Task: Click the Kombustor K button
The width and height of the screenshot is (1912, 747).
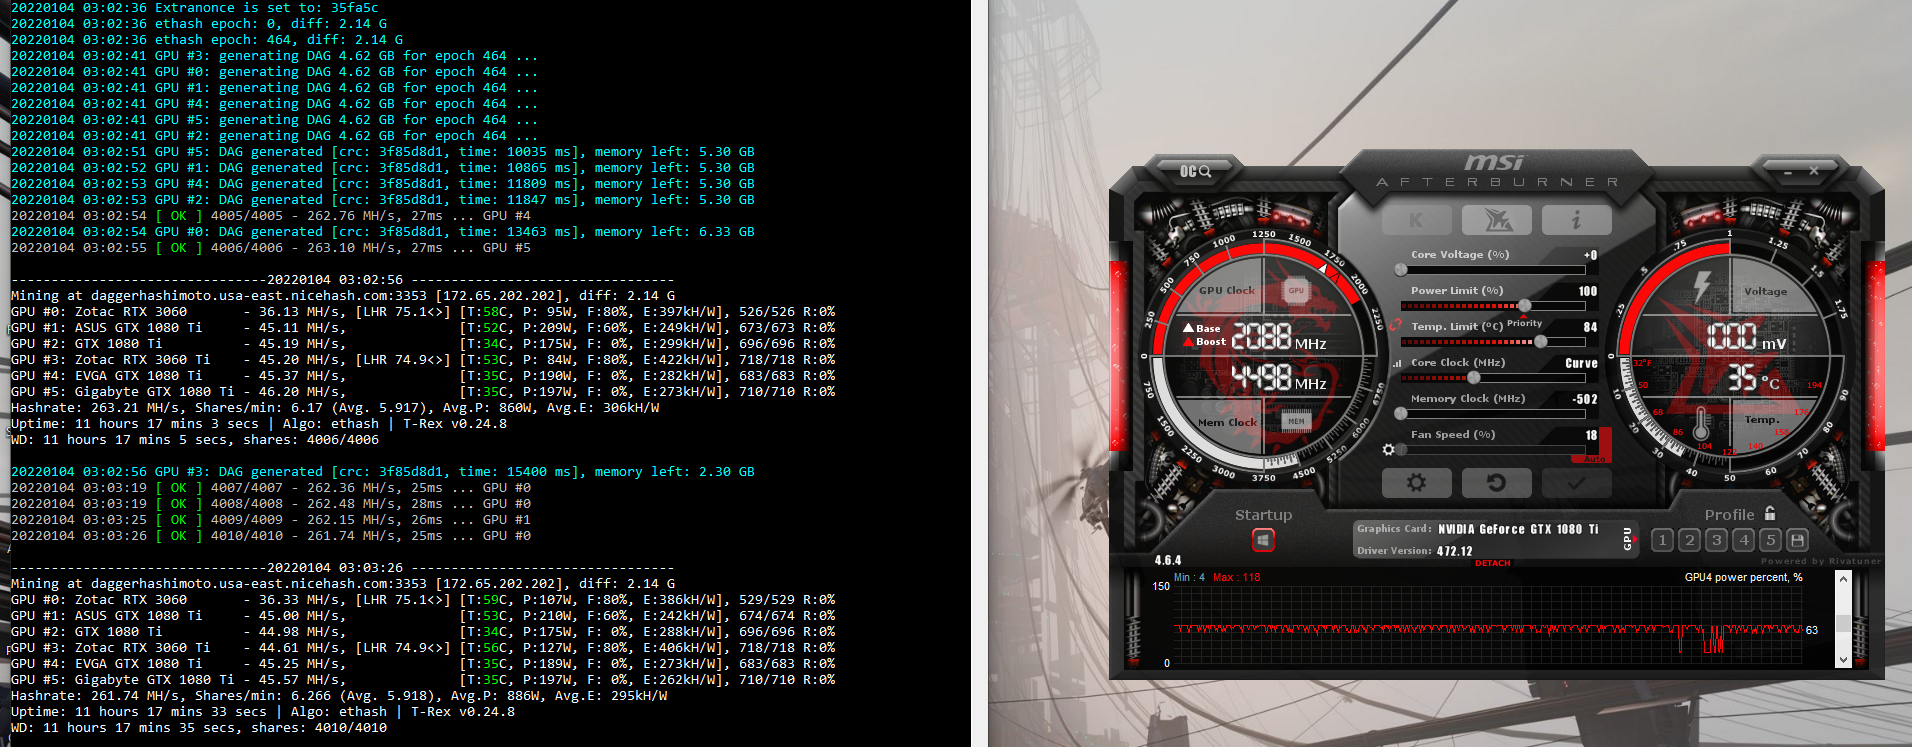Action: pyautogui.click(x=1416, y=220)
